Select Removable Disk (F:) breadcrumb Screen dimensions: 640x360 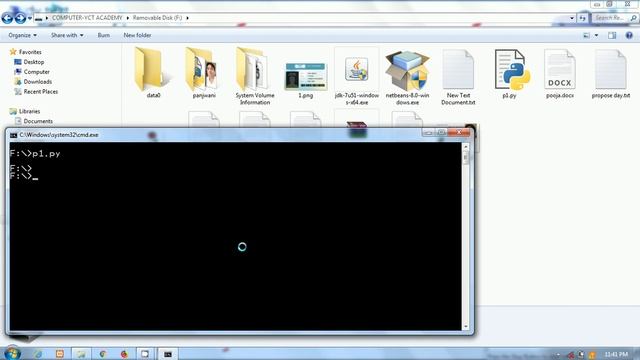[x=157, y=18]
